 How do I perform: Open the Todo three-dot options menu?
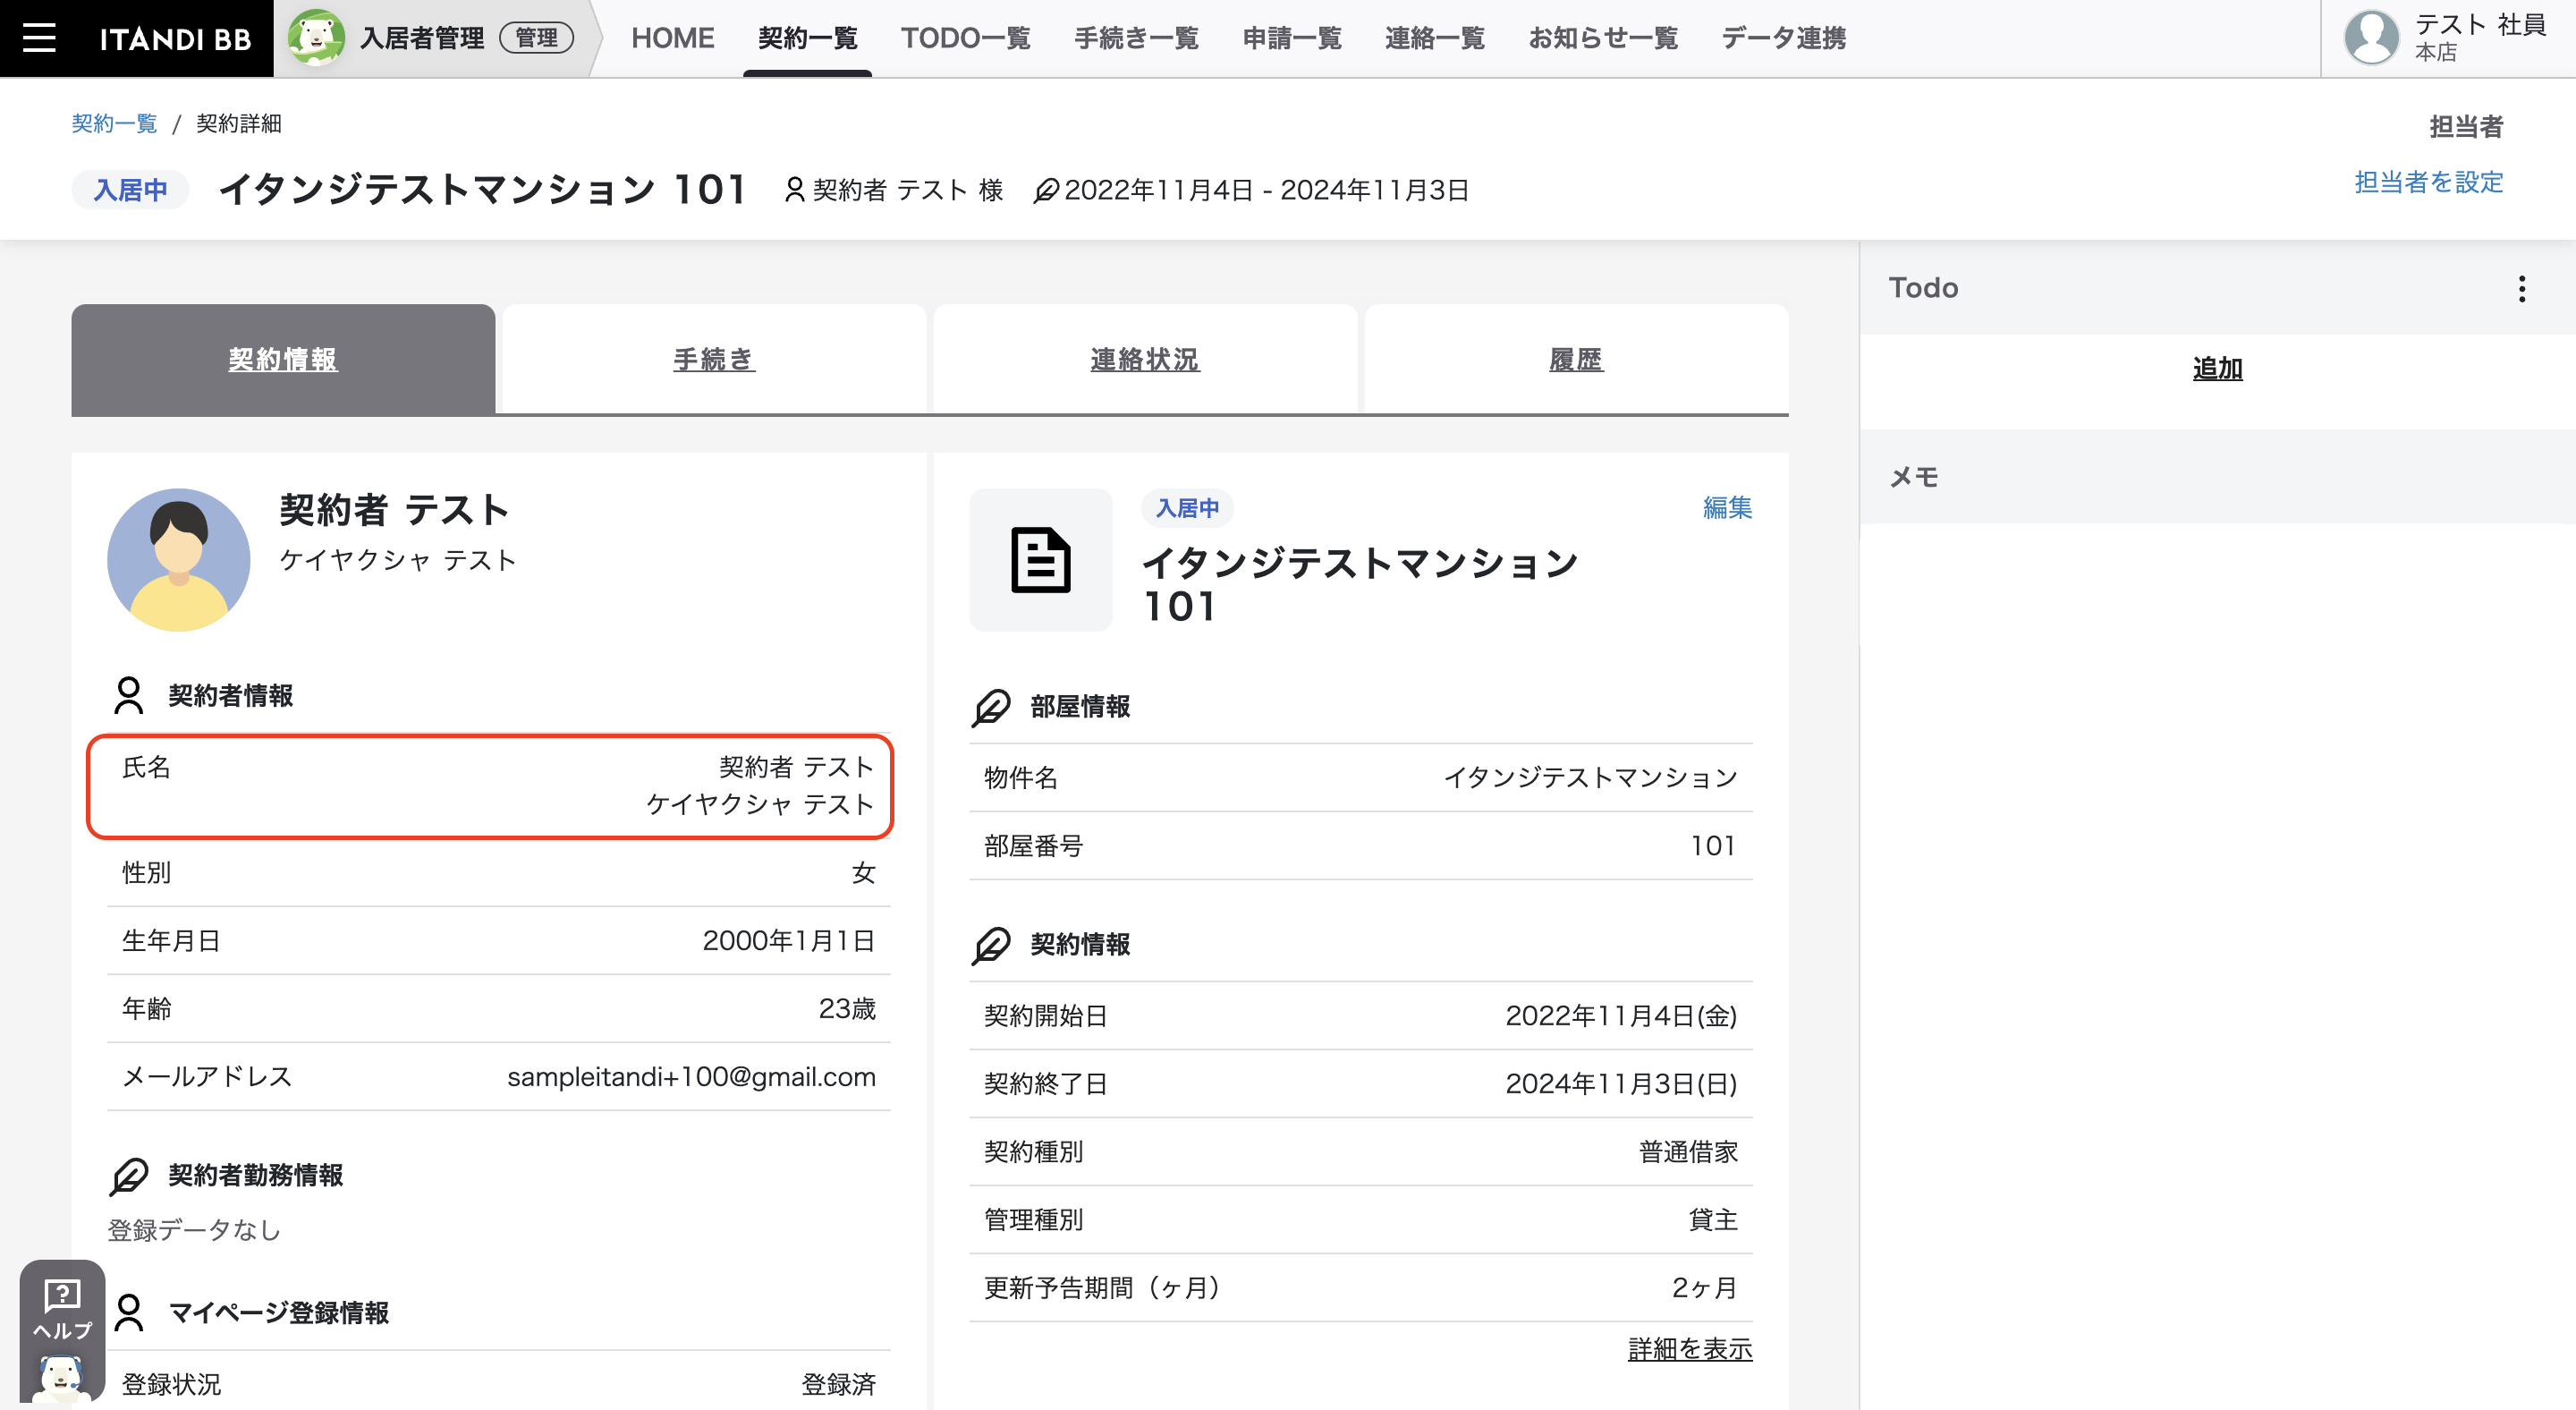pos(2521,289)
